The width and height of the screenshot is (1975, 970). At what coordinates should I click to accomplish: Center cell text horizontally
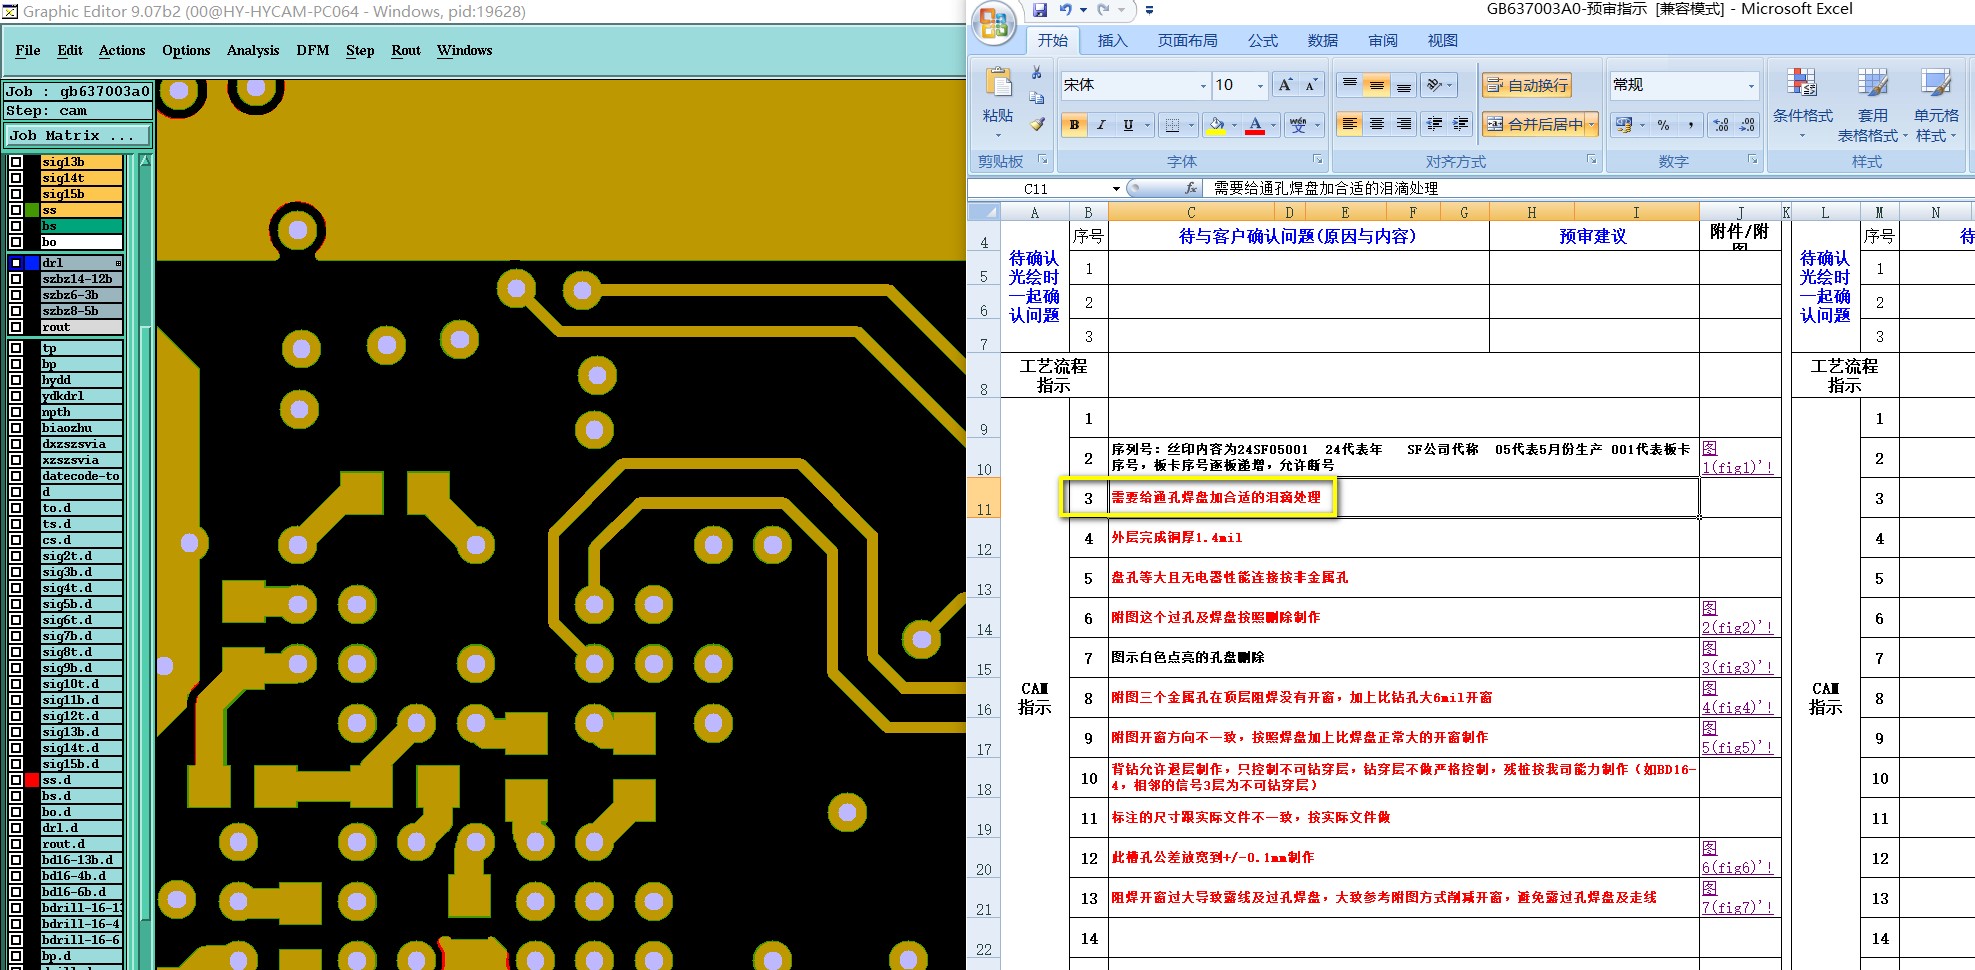(1377, 124)
